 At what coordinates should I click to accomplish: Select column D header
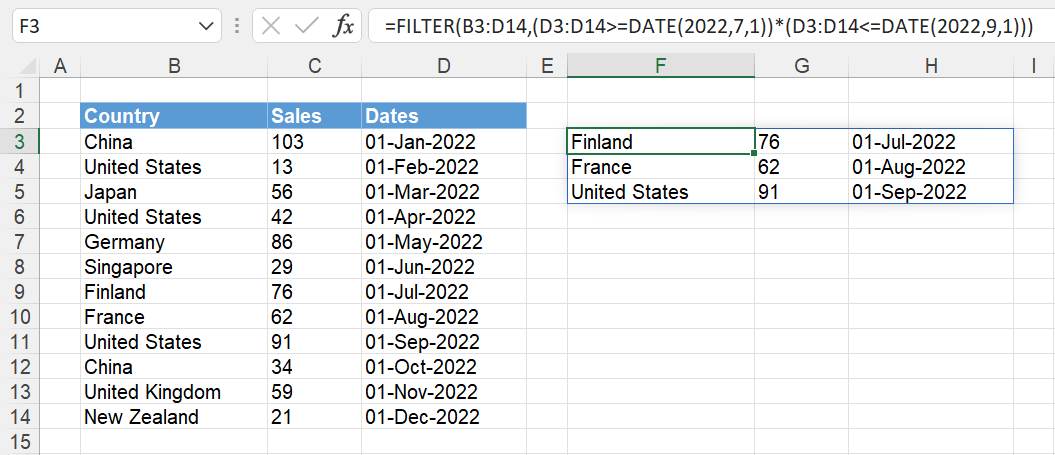443,65
